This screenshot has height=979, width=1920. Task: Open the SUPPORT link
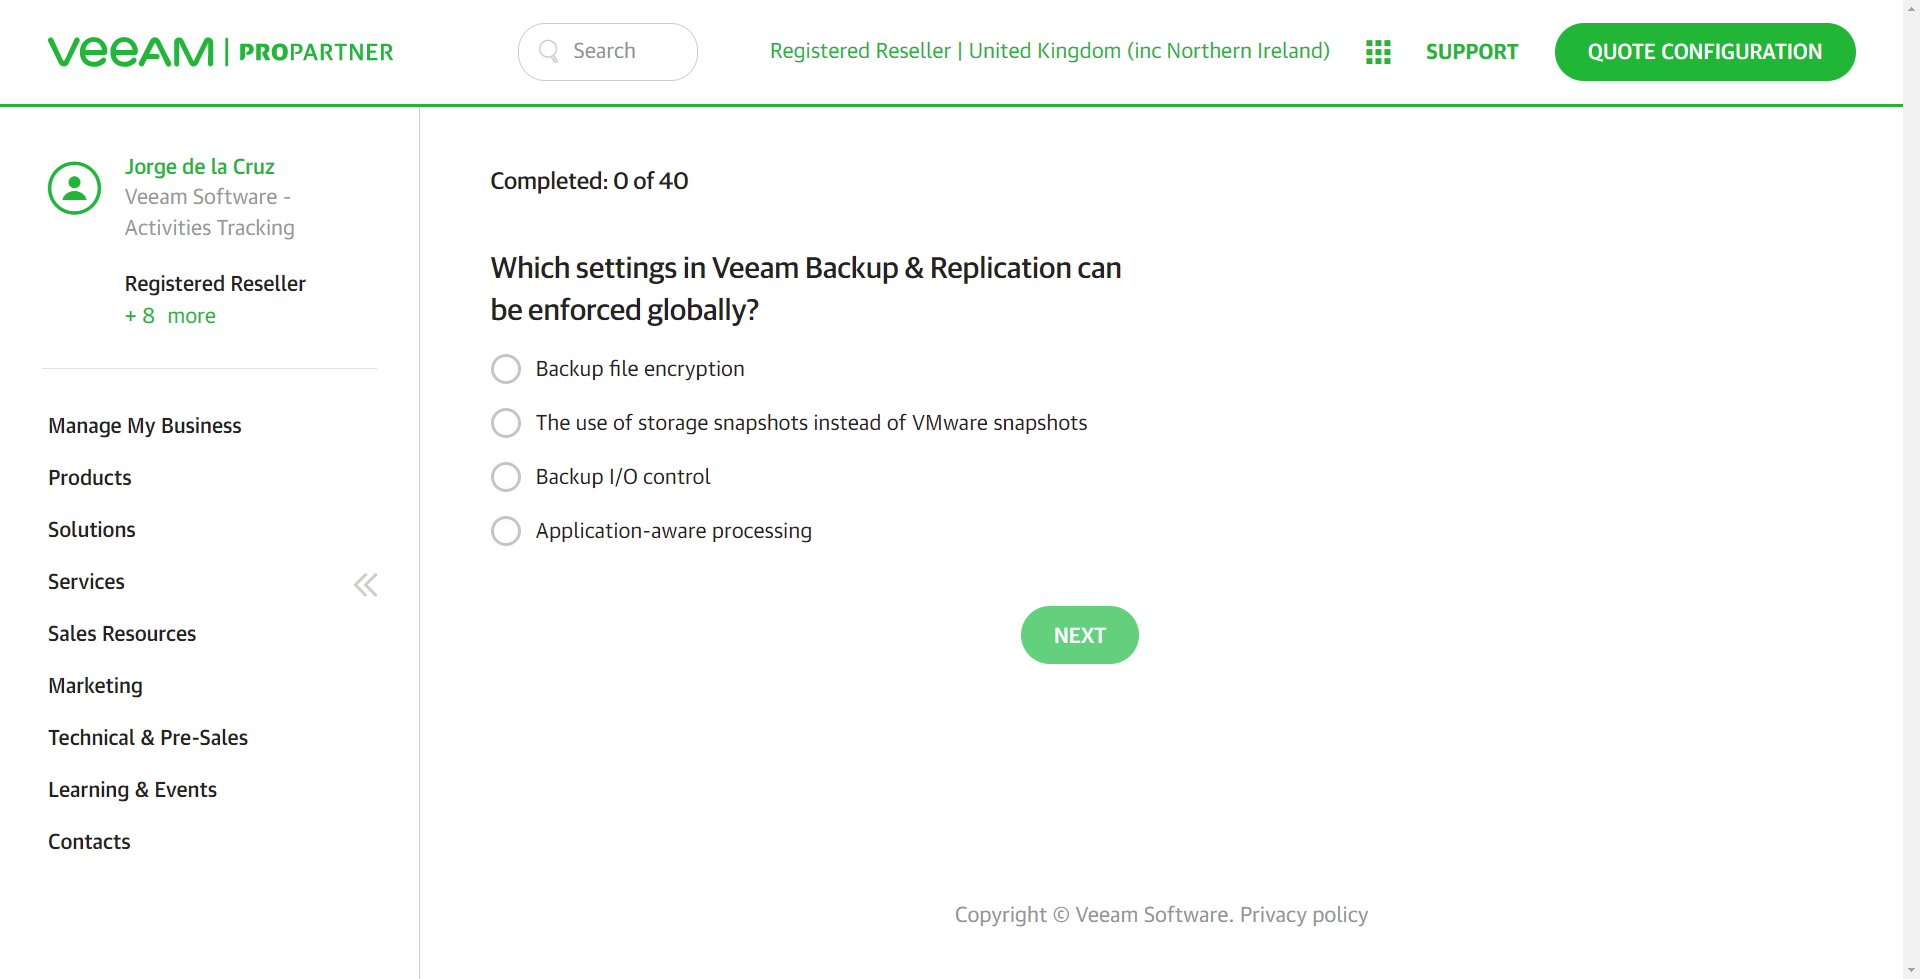click(x=1471, y=52)
